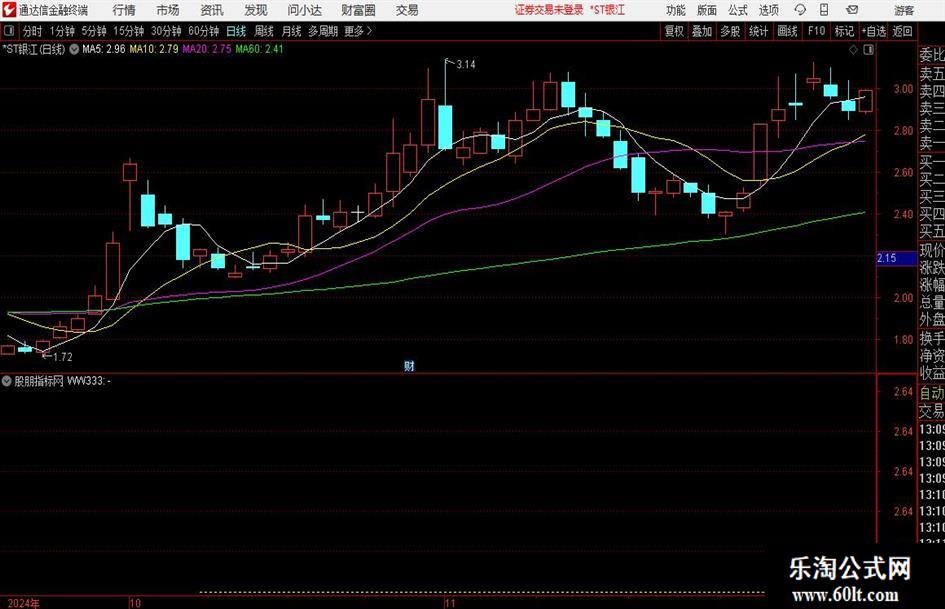Open the 画线 drawing tools
The height and width of the screenshot is (609, 945).
pos(787,31)
